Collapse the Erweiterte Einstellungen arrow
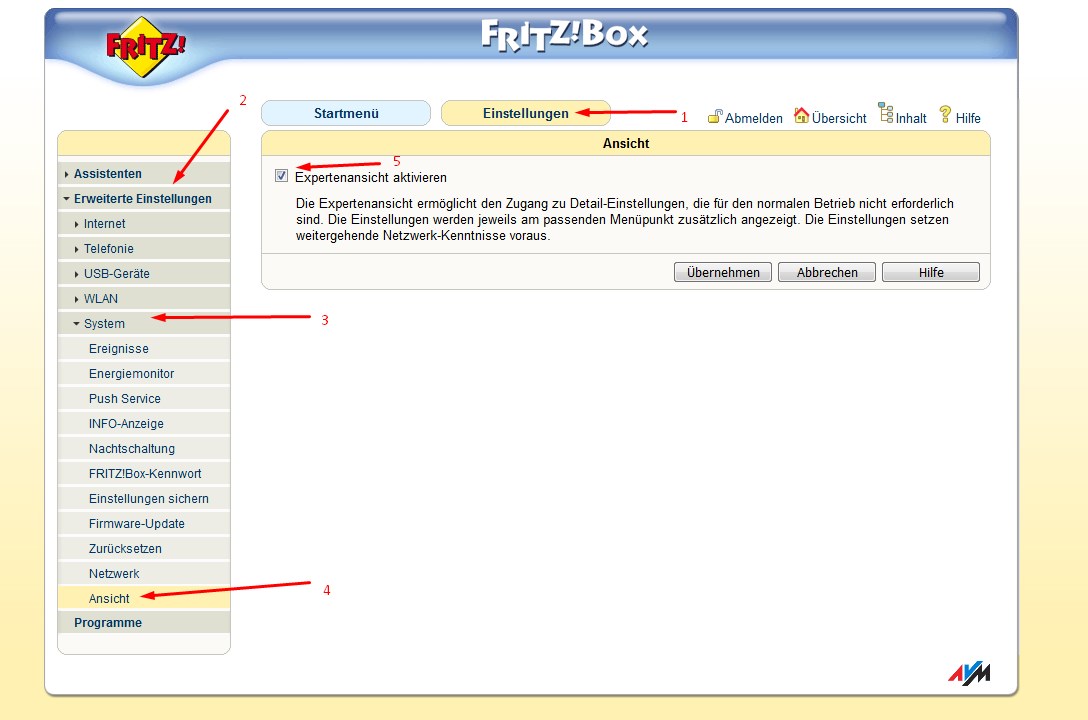This screenshot has height=720, width=1088. (x=67, y=198)
